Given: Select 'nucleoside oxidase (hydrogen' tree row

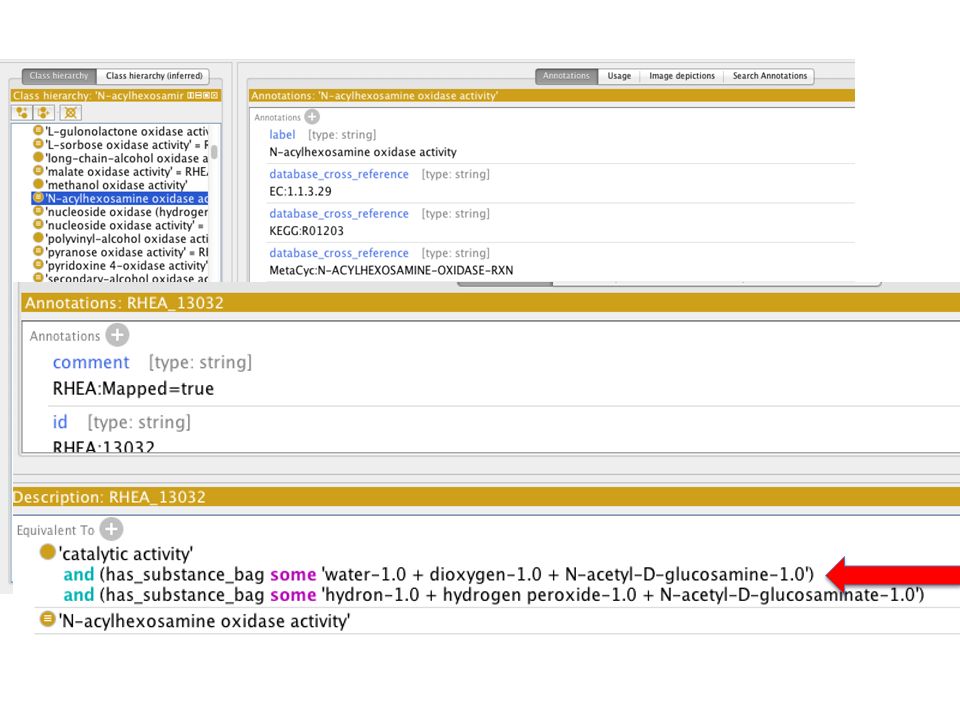Looking at the screenshot, I should click(x=121, y=212).
